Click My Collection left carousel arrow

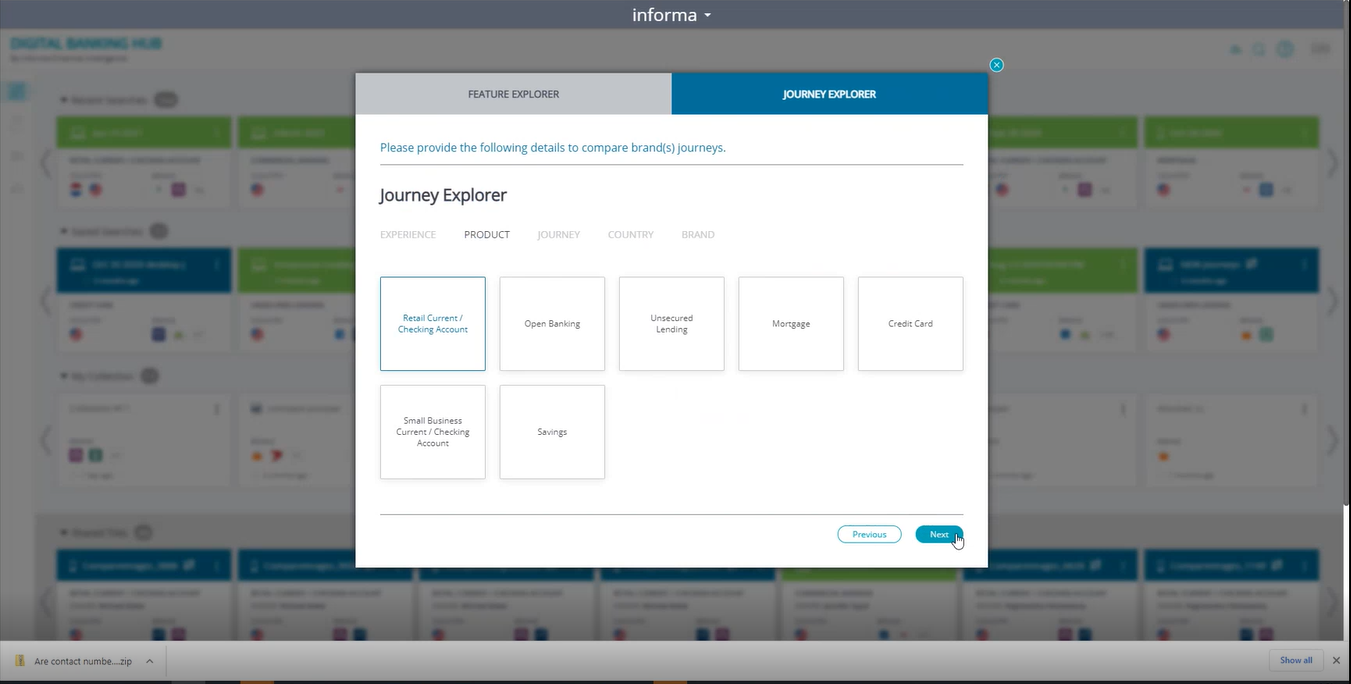[45, 440]
